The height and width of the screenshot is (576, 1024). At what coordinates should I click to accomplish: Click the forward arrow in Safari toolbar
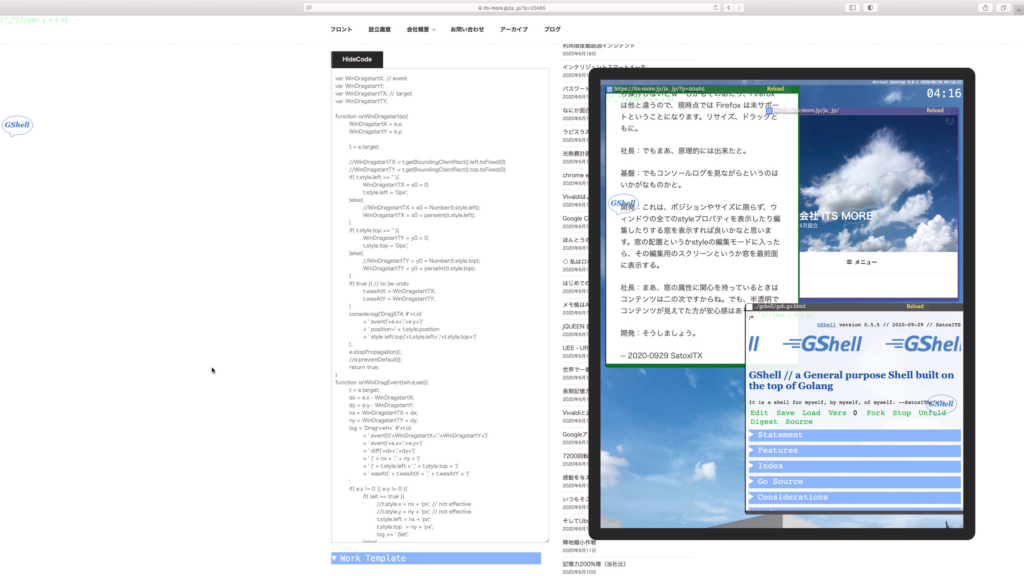[x=739, y=7]
